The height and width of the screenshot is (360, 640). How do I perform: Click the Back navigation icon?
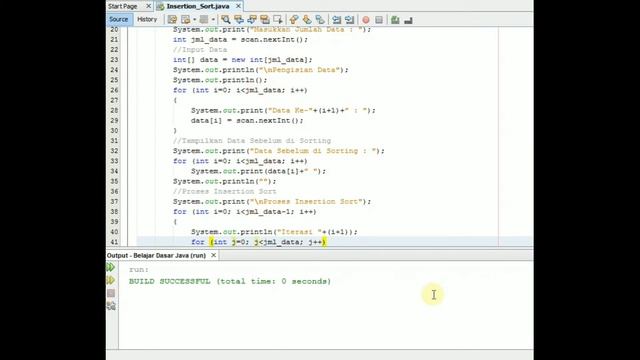(x=186, y=20)
